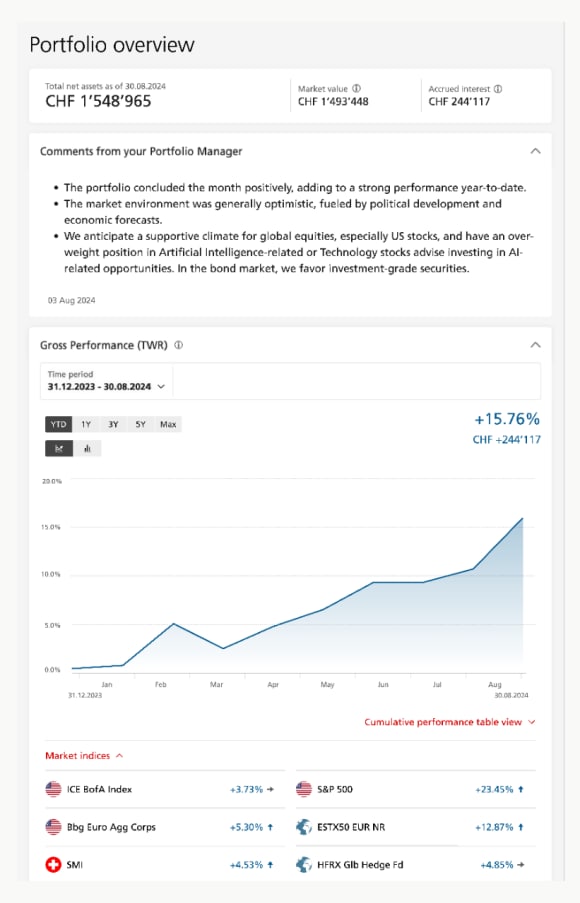This screenshot has height=903, width=580.
Task: Click the Gross Performance (TWR) info icon
Action: (x=176, y=344)
